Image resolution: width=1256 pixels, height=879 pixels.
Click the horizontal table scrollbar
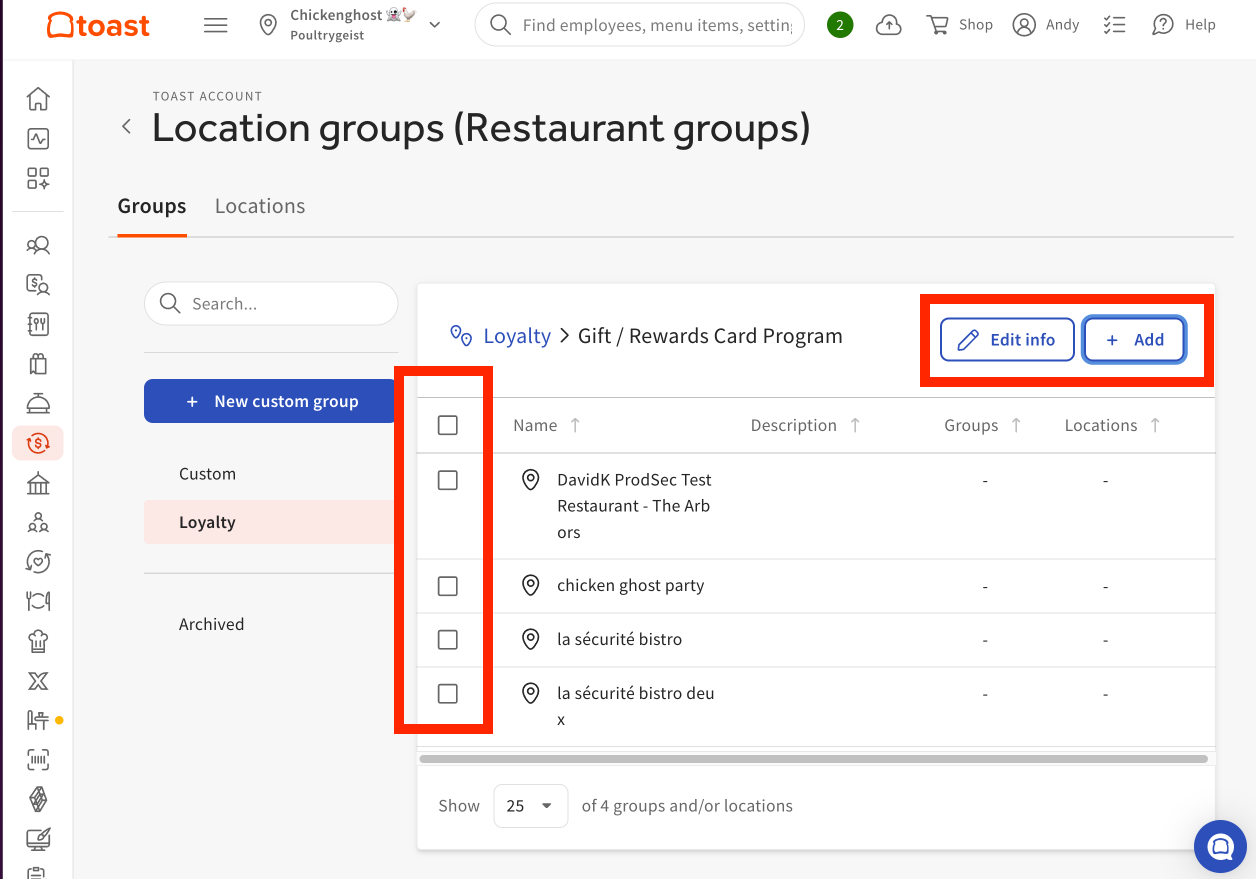[x=813, y=759]
